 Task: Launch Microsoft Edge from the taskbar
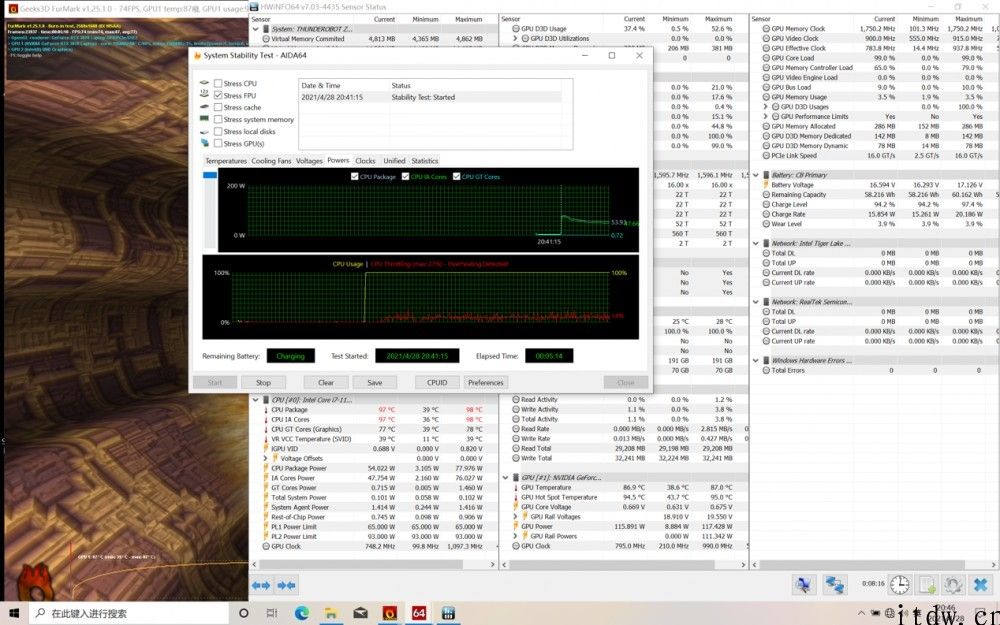coord(302,613)
